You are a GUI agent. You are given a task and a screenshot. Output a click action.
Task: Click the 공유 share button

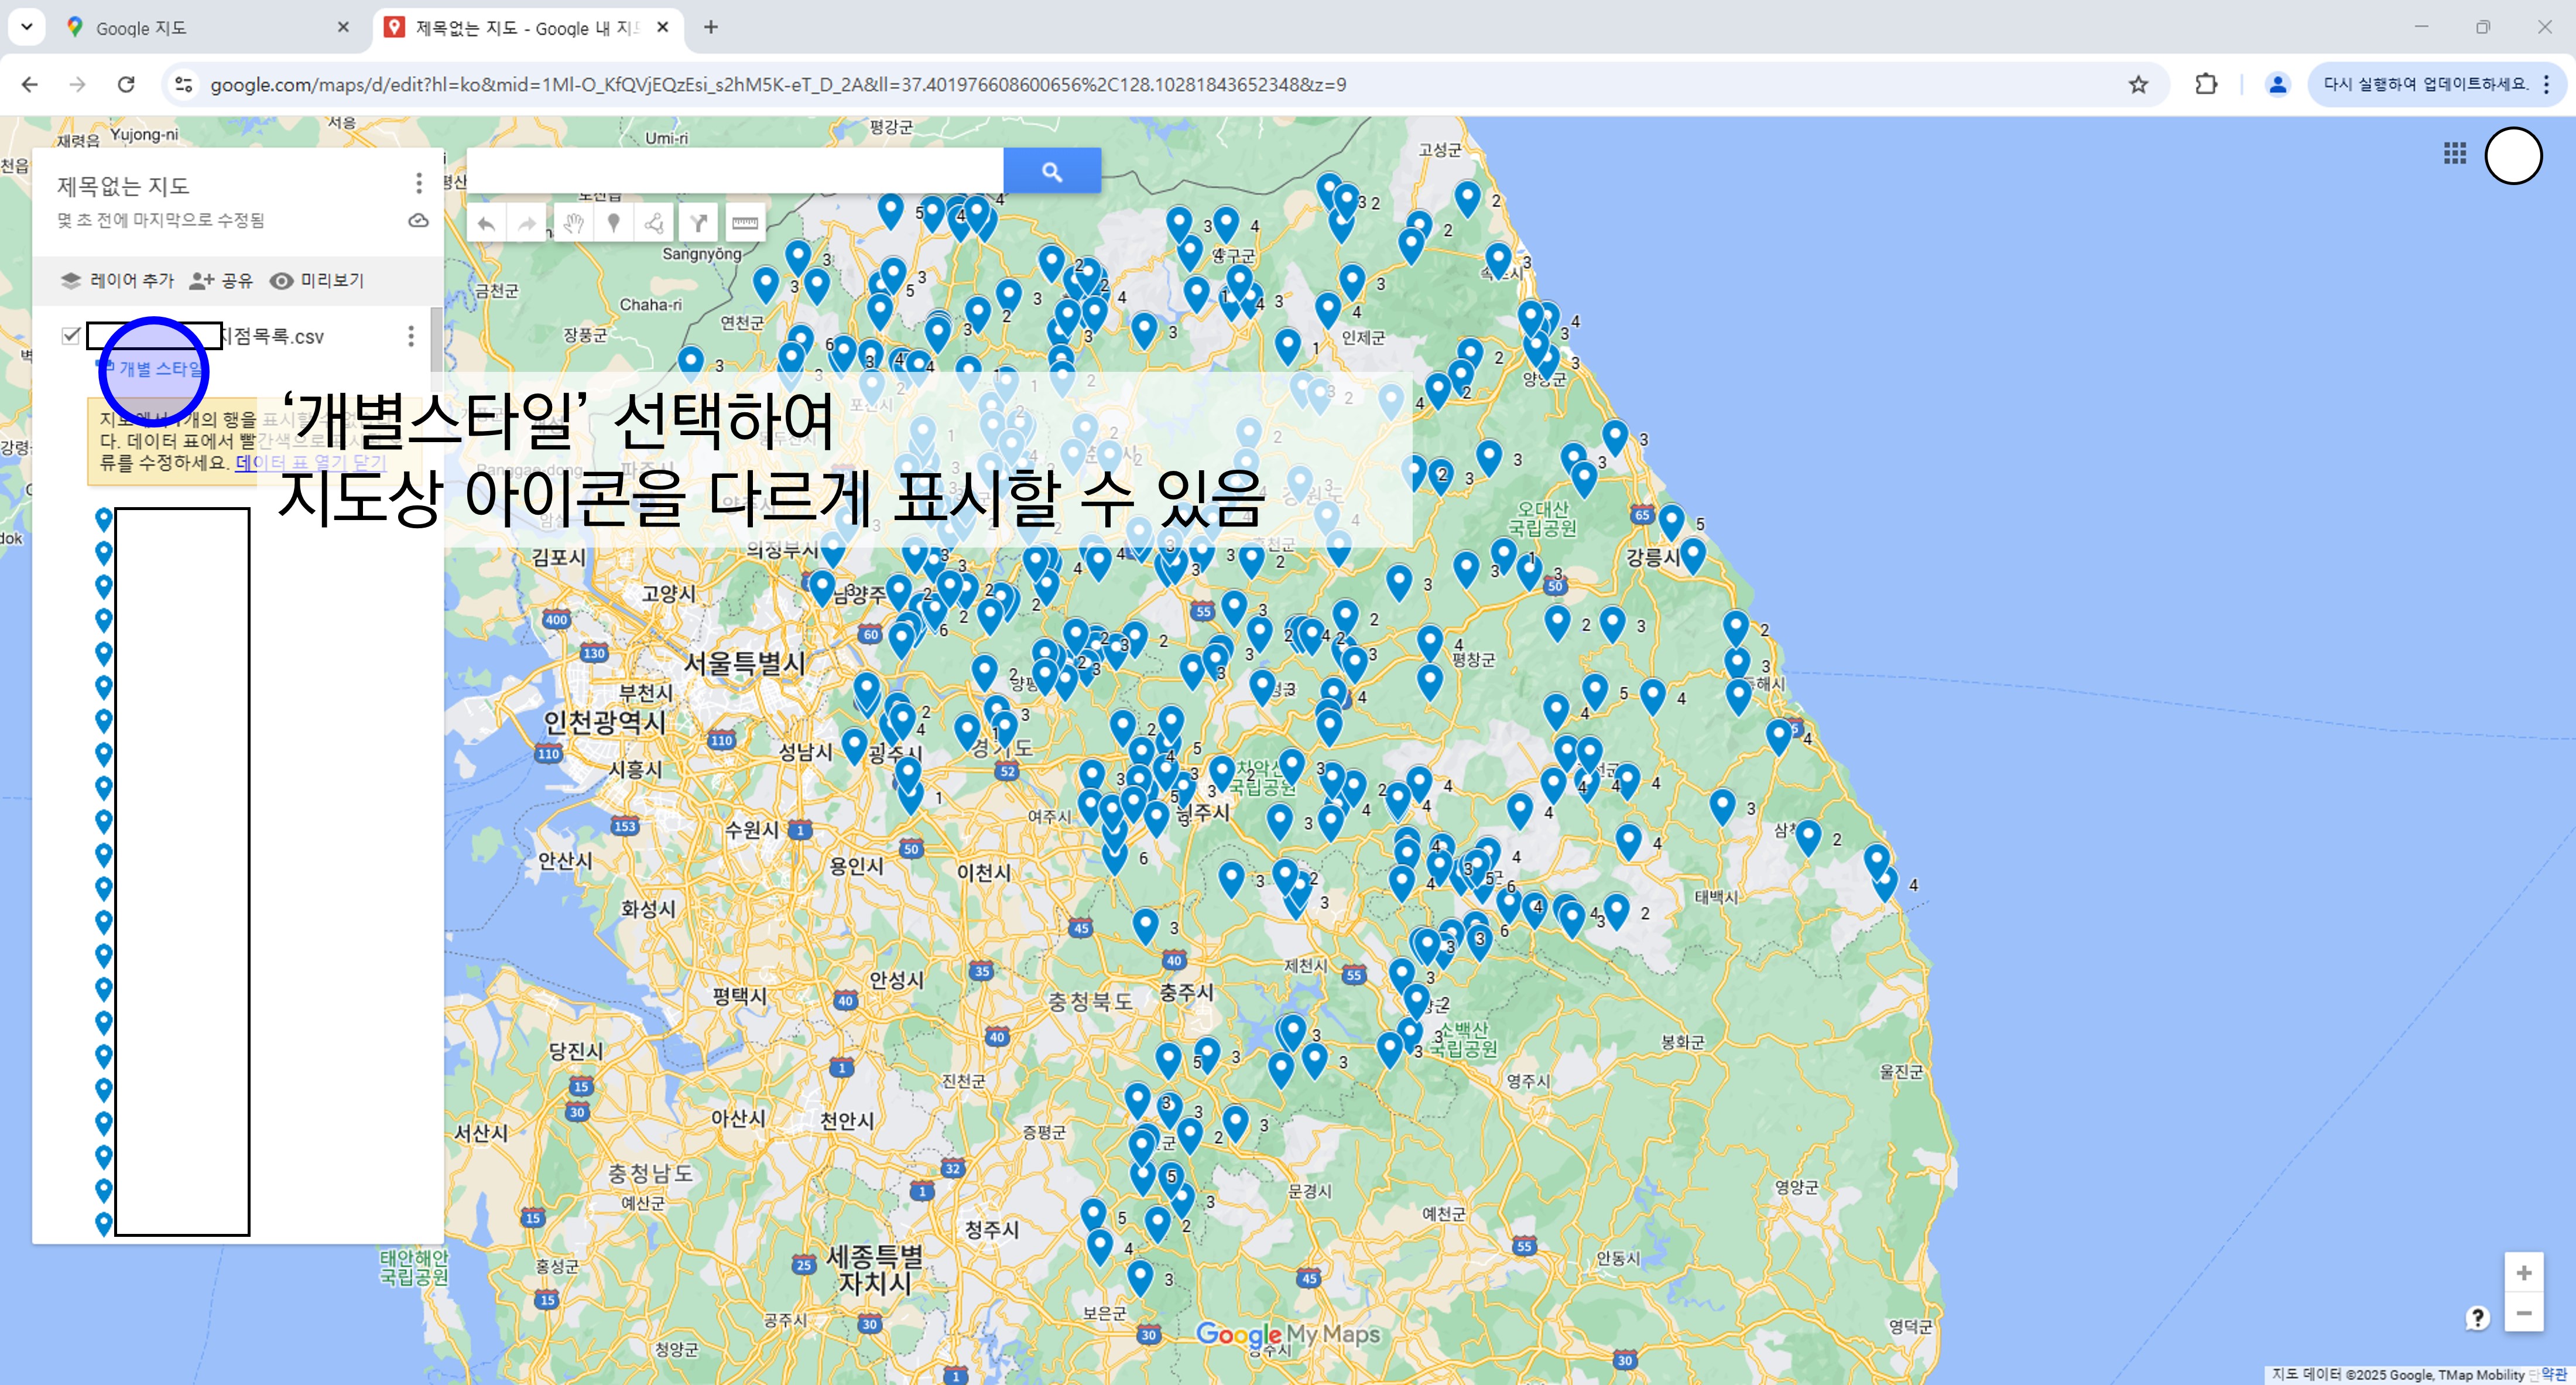tap(222, 281)
